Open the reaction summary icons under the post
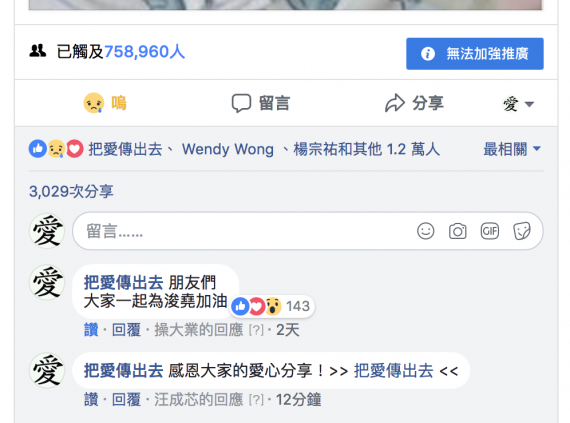 pos(56,149)
